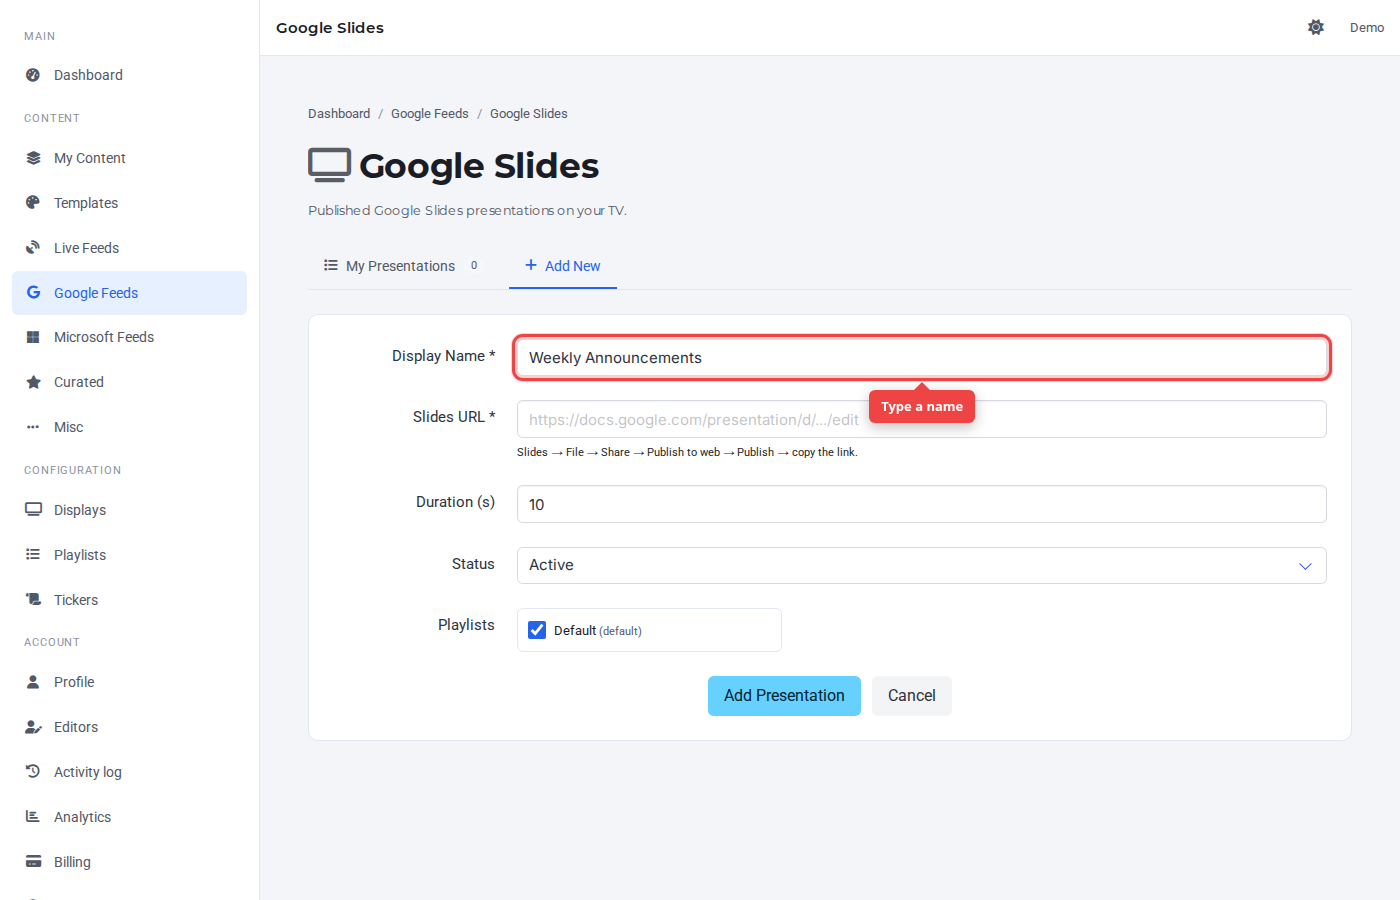The height and width of the screenshot is (900, 1400).
Task: Click the Google Slides breadcrumb
Action: coord(529,114)
